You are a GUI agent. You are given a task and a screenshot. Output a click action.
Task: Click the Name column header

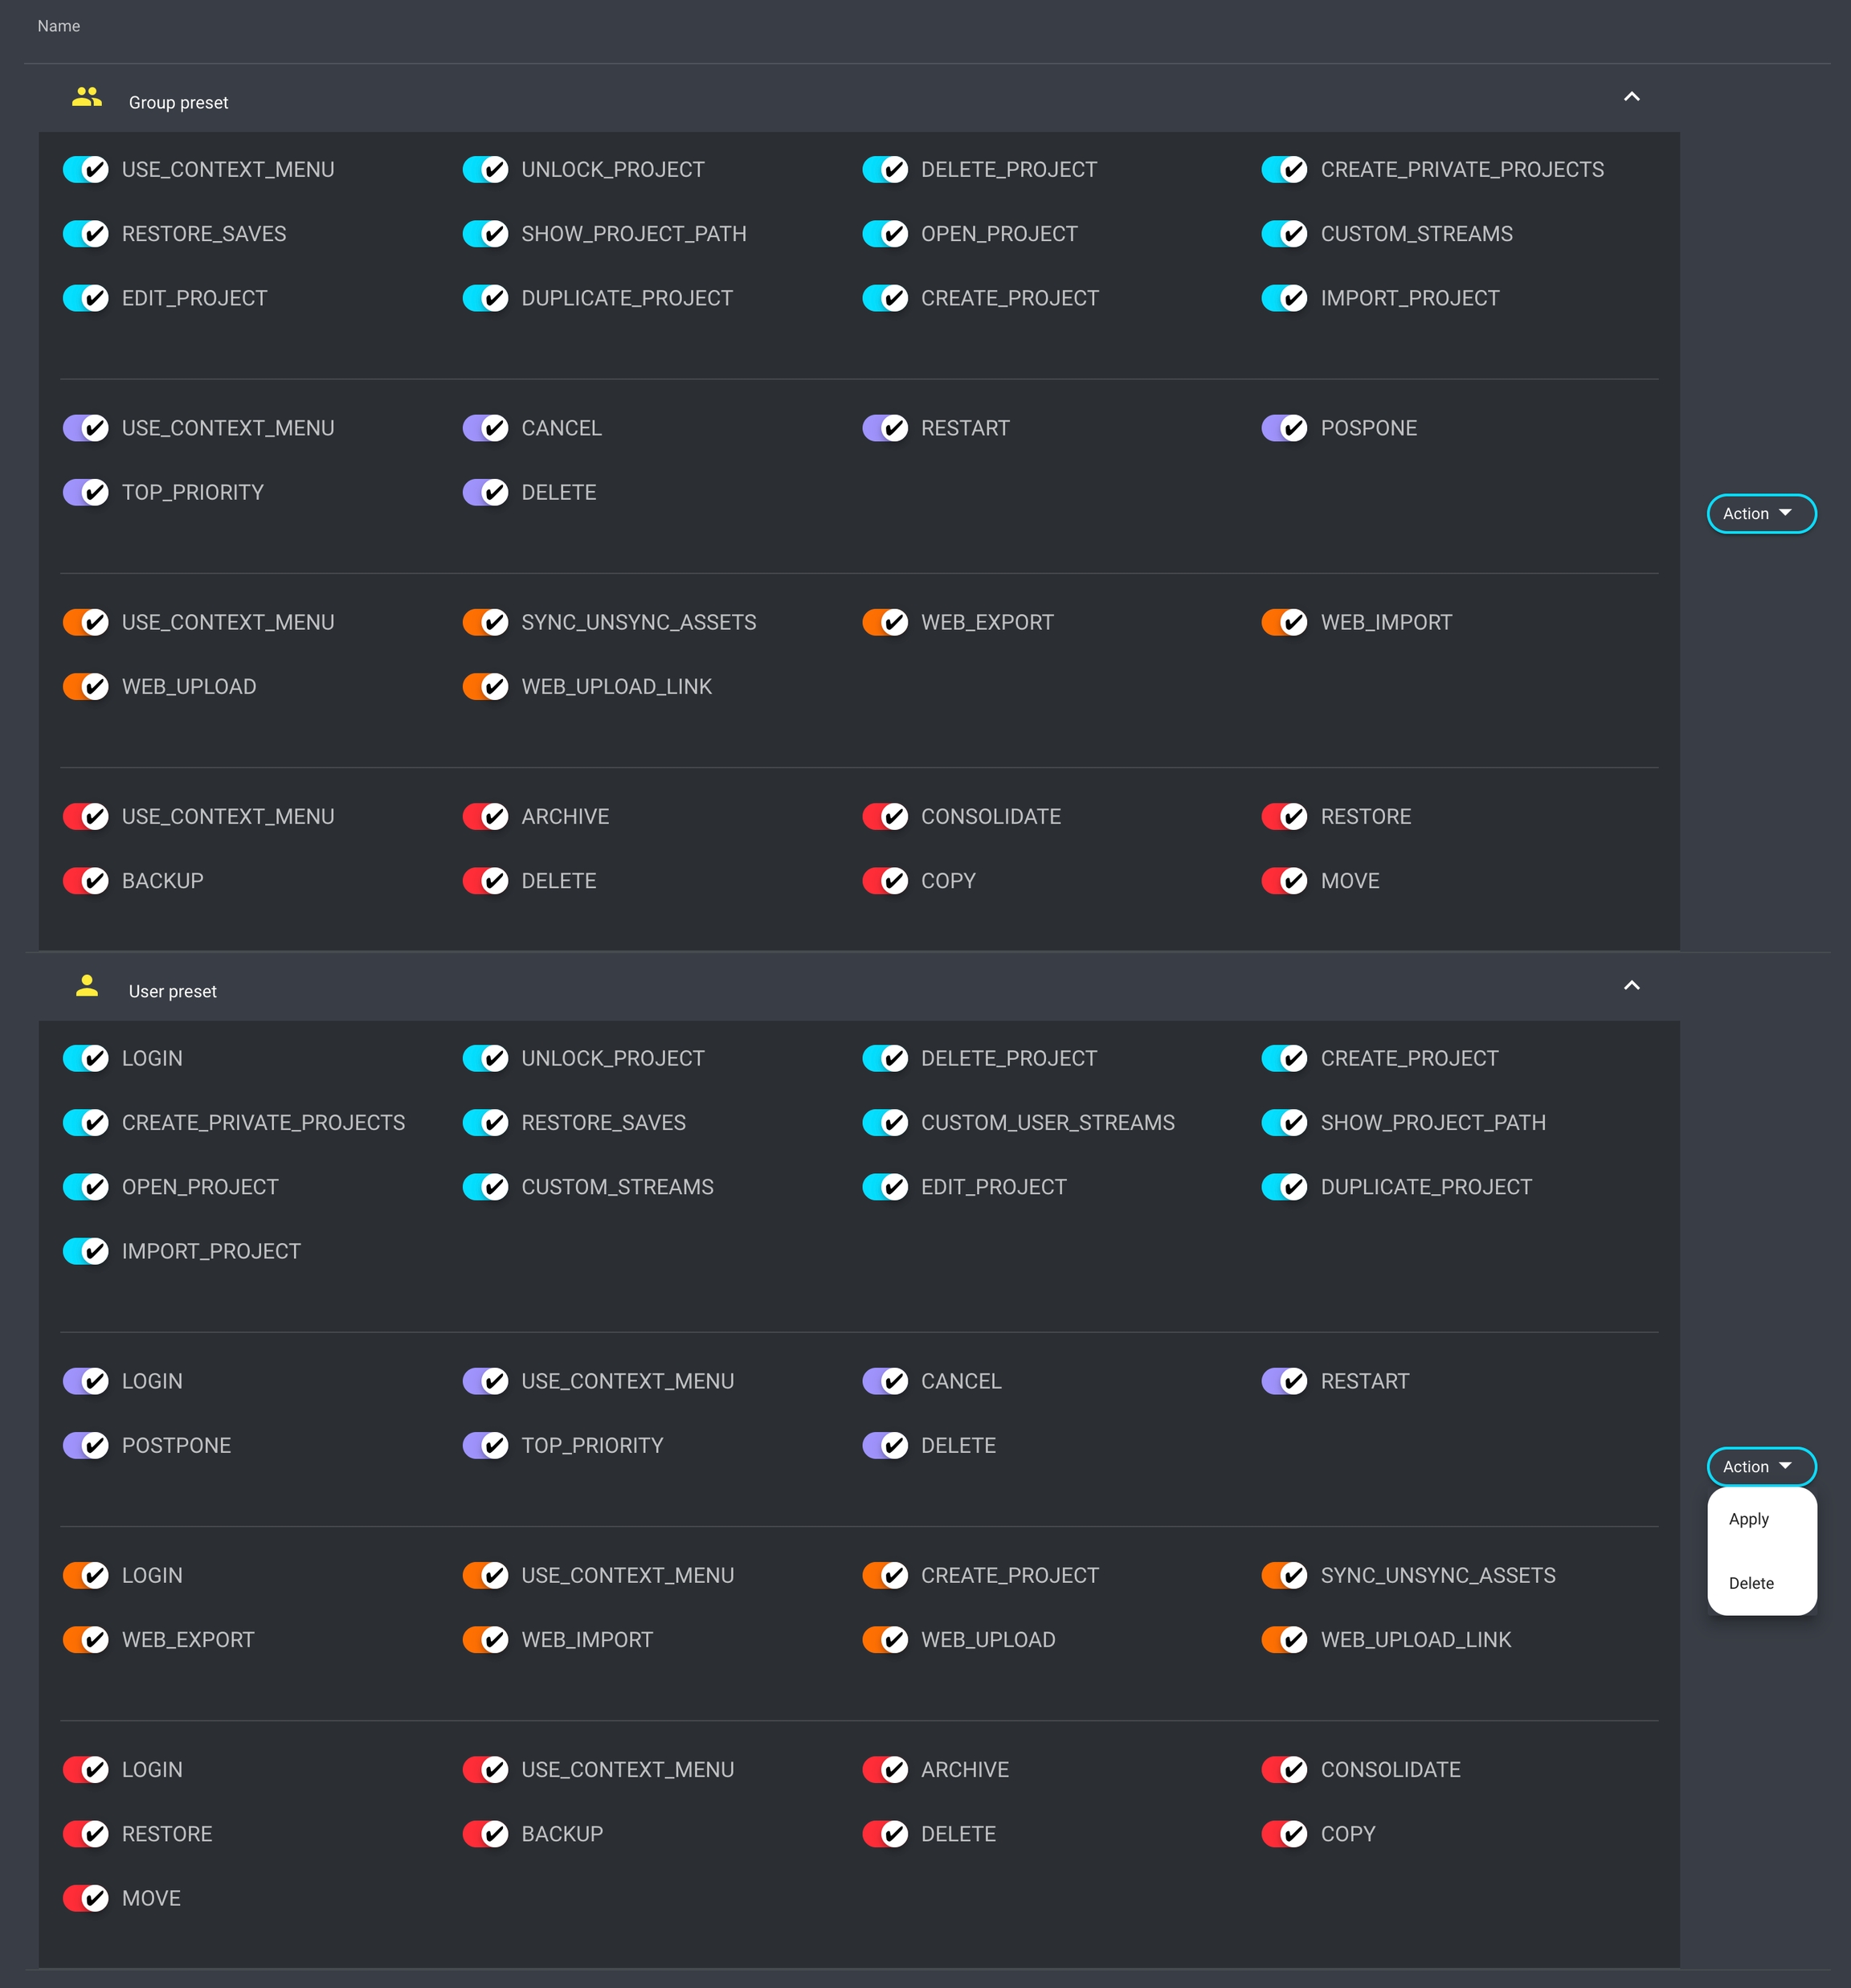pyautogui.click(x=58, y=26)
